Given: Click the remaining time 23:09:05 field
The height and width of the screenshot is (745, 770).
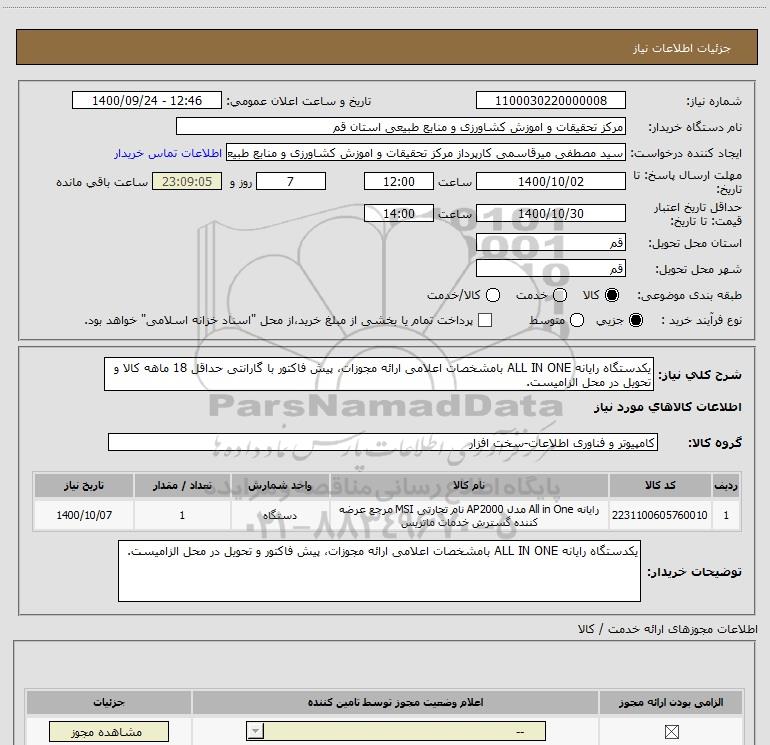Looking at the screenshot, I should (x=187, y=181).
